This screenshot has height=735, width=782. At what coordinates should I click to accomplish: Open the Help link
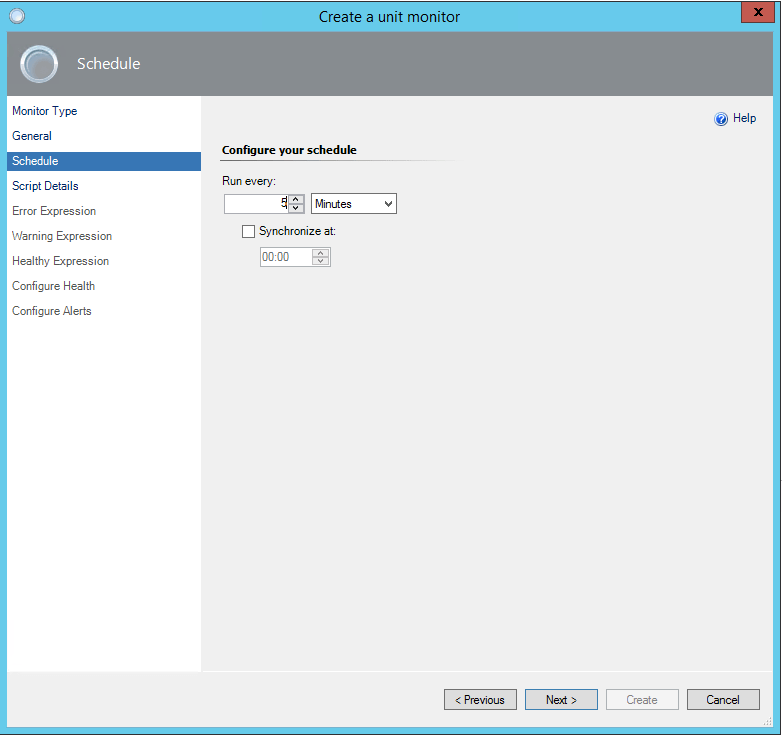point(744,118)
